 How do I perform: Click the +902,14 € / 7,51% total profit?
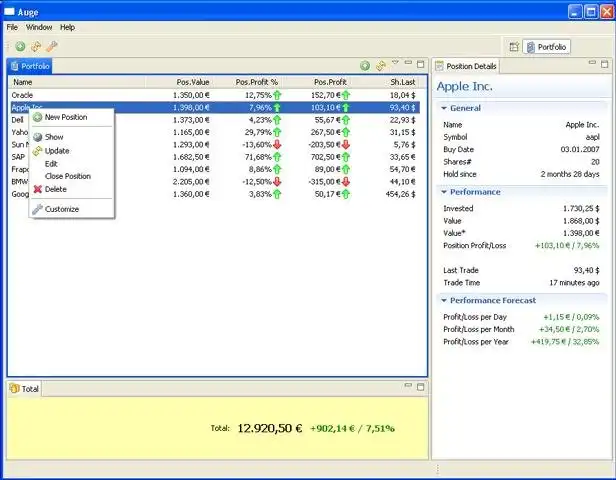(x=352, y=429)
